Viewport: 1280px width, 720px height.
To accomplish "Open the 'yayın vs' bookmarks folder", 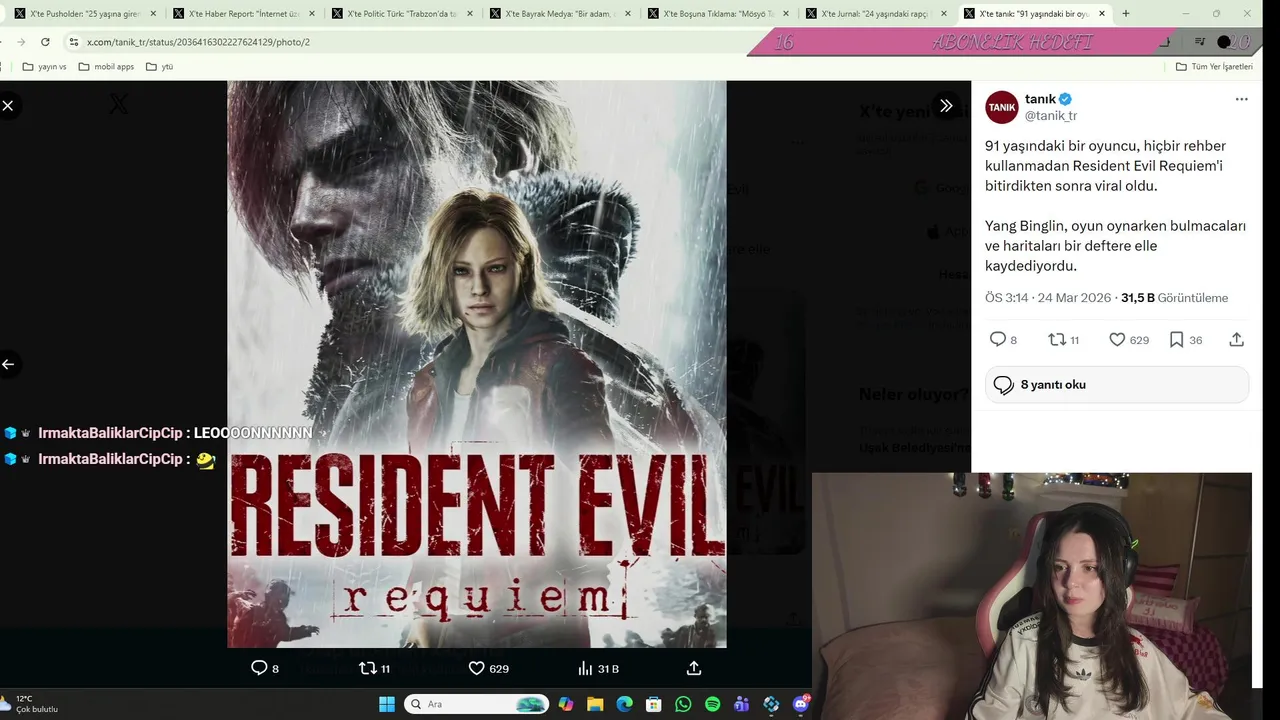I will 44,66.
